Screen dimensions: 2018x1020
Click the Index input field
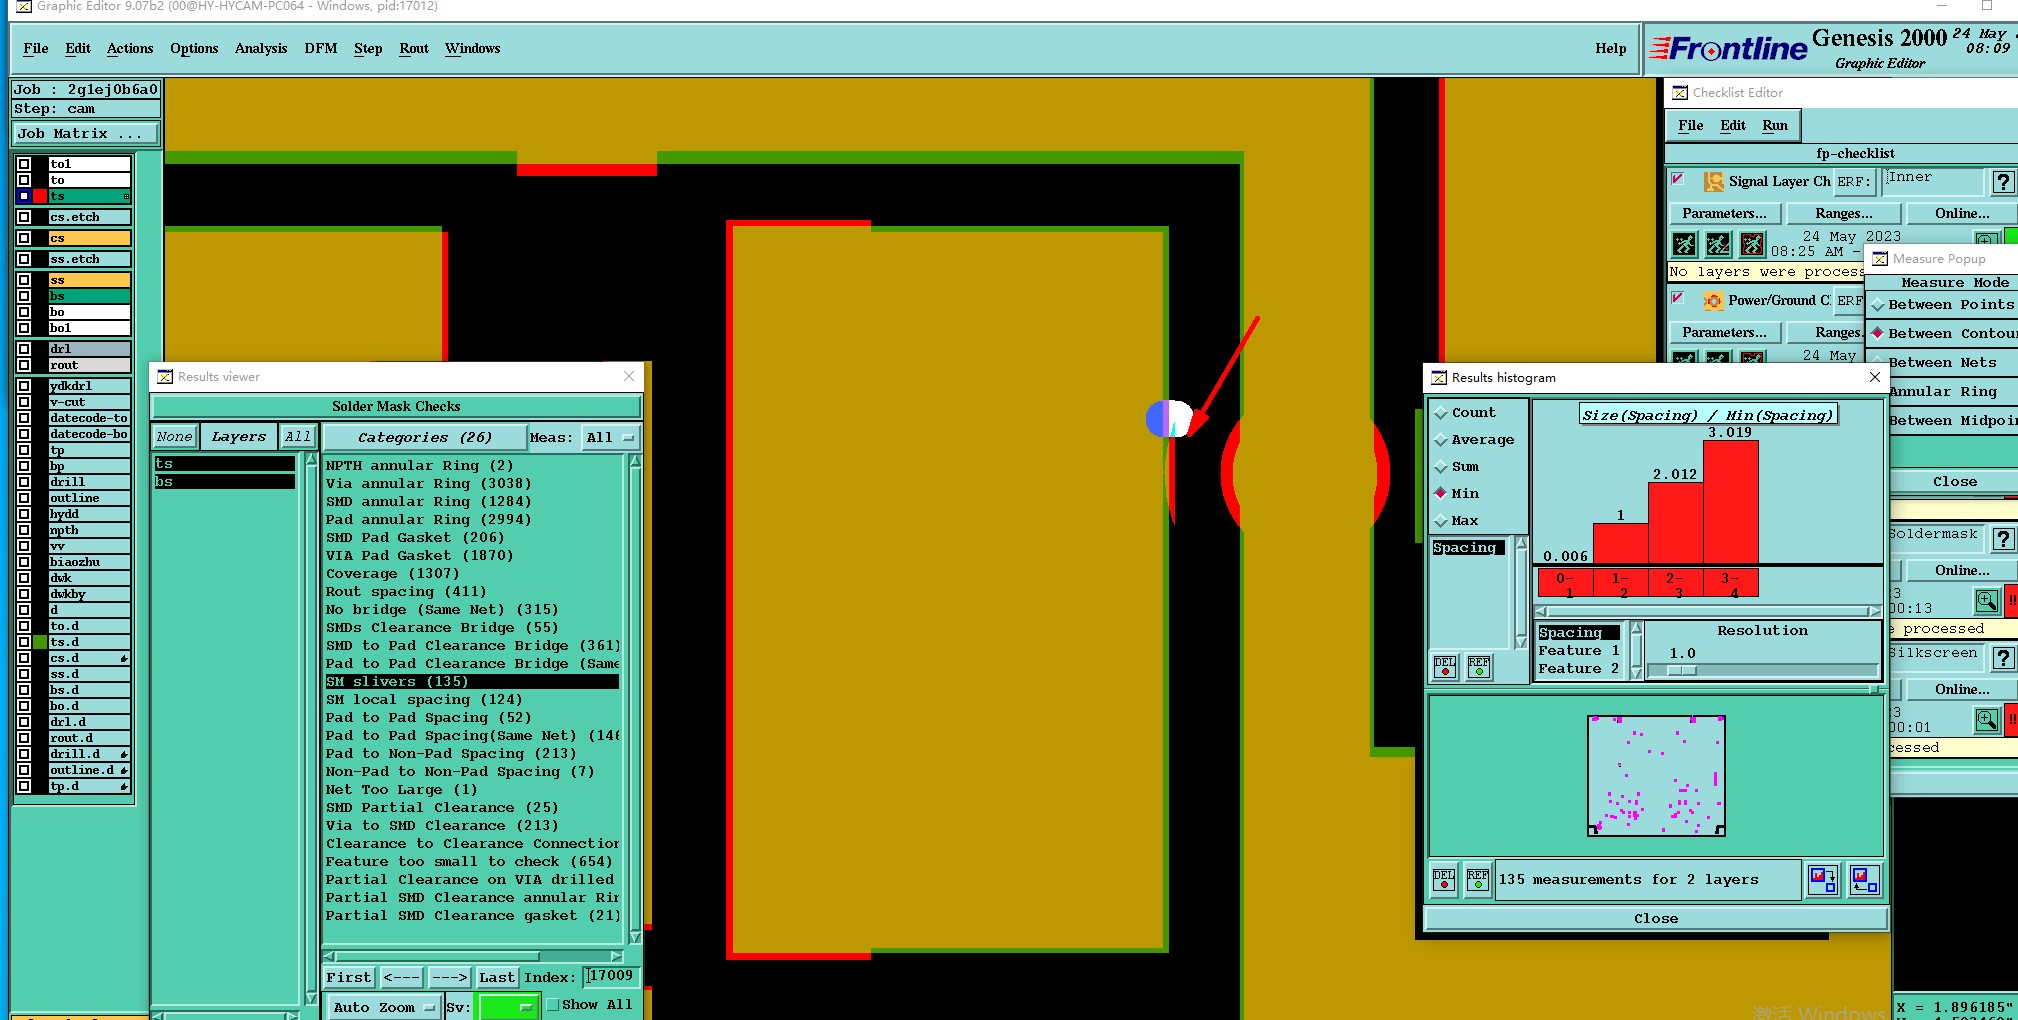coord(612,976)
